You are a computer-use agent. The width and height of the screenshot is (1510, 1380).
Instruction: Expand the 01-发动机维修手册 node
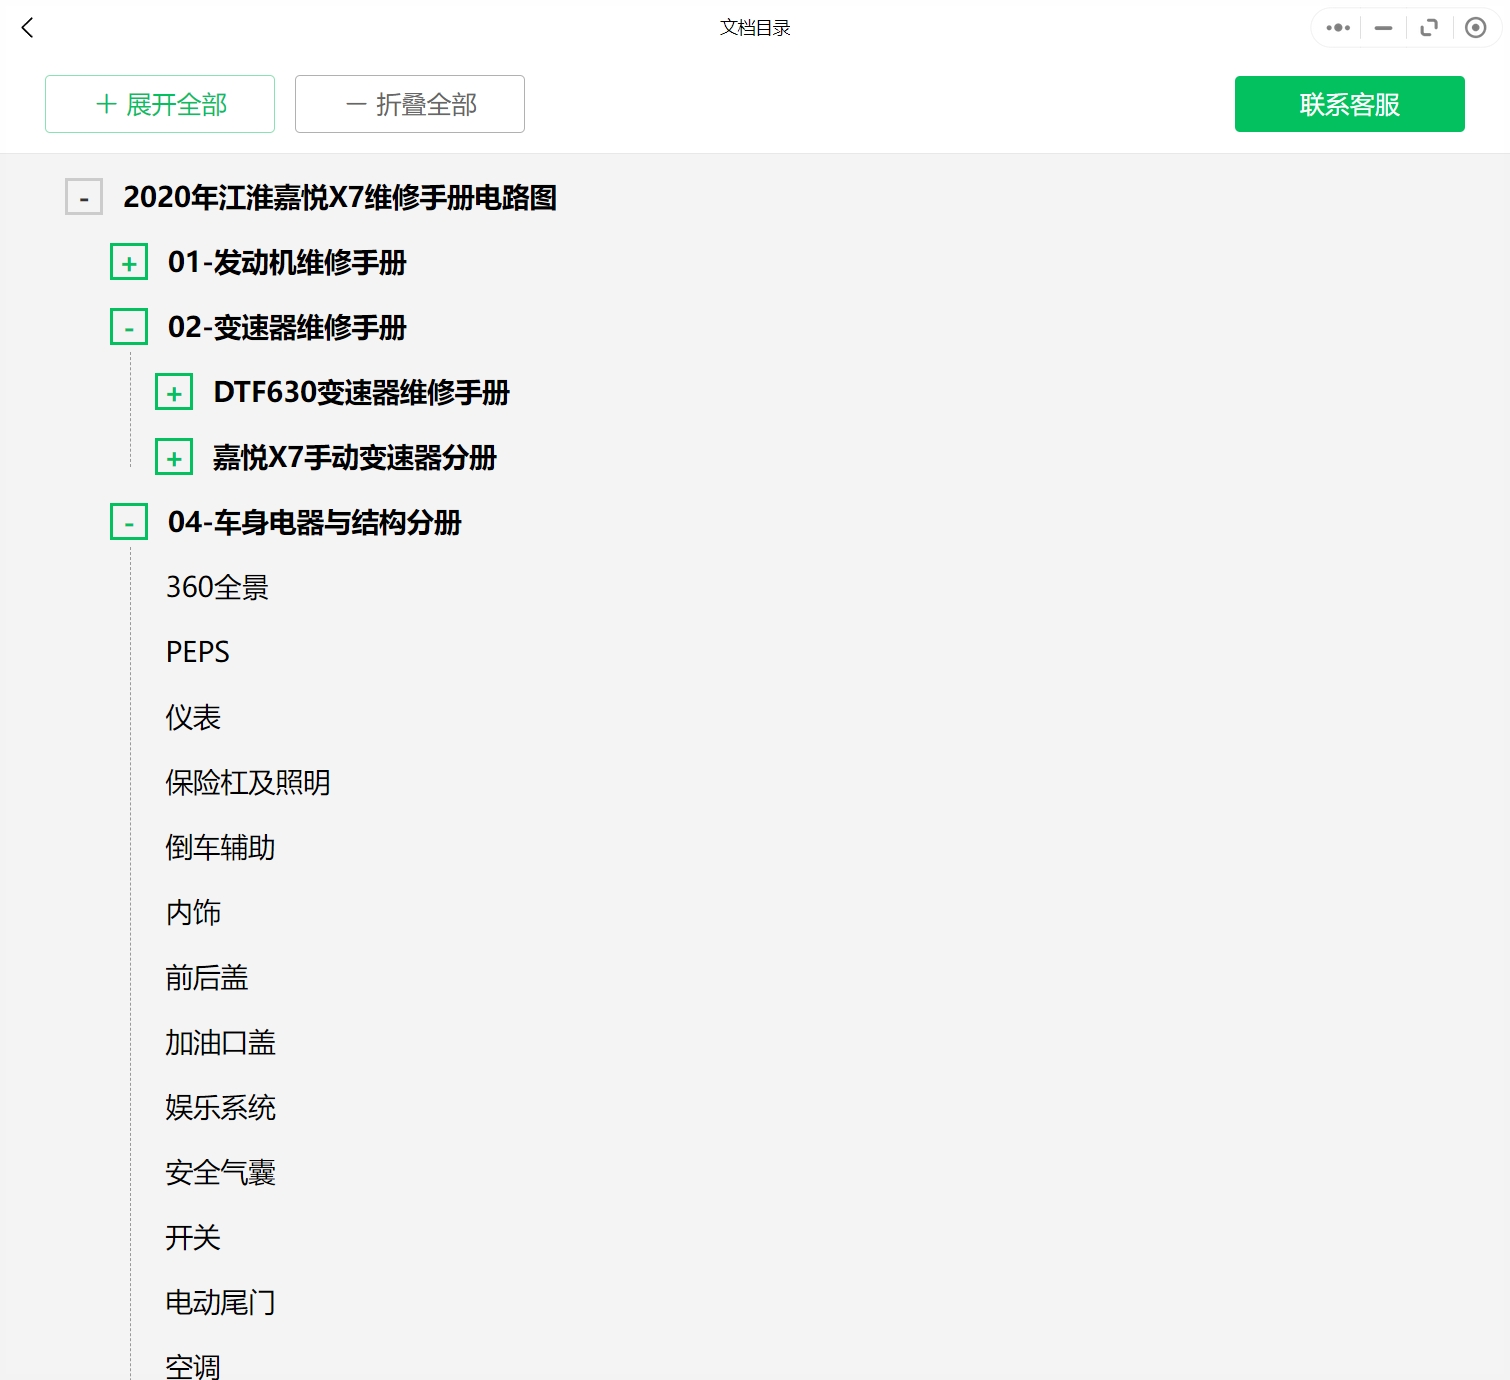[x=128, y=262]
